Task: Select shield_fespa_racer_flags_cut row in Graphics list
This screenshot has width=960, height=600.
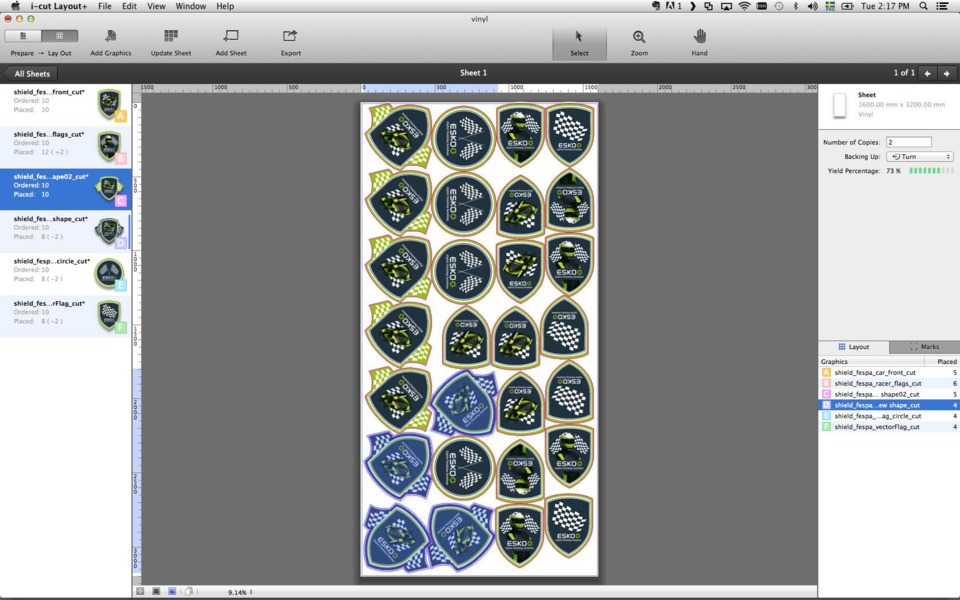Action: coord(889,383)
